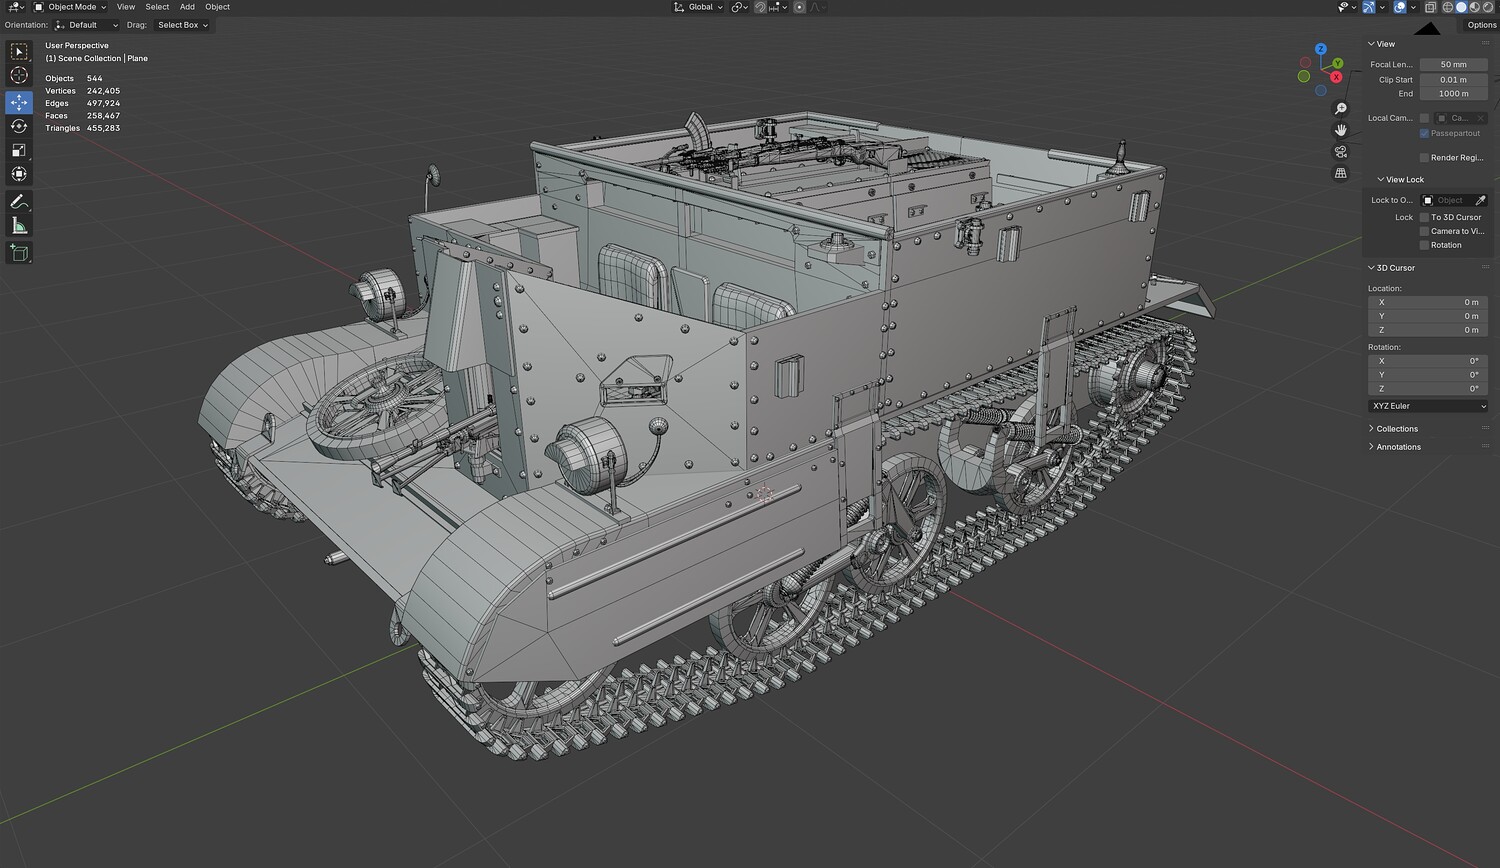
Task: Click the eyedropper next to Object field
Action: tap(1480, 200)
